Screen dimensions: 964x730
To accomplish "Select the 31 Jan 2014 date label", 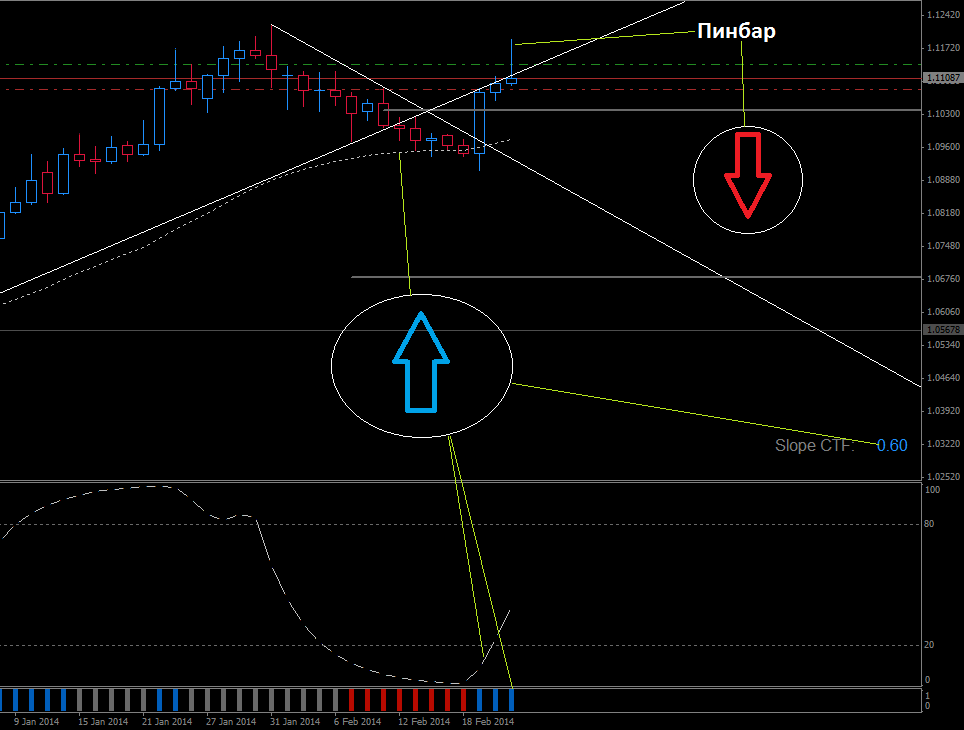I will pos(294,721).
